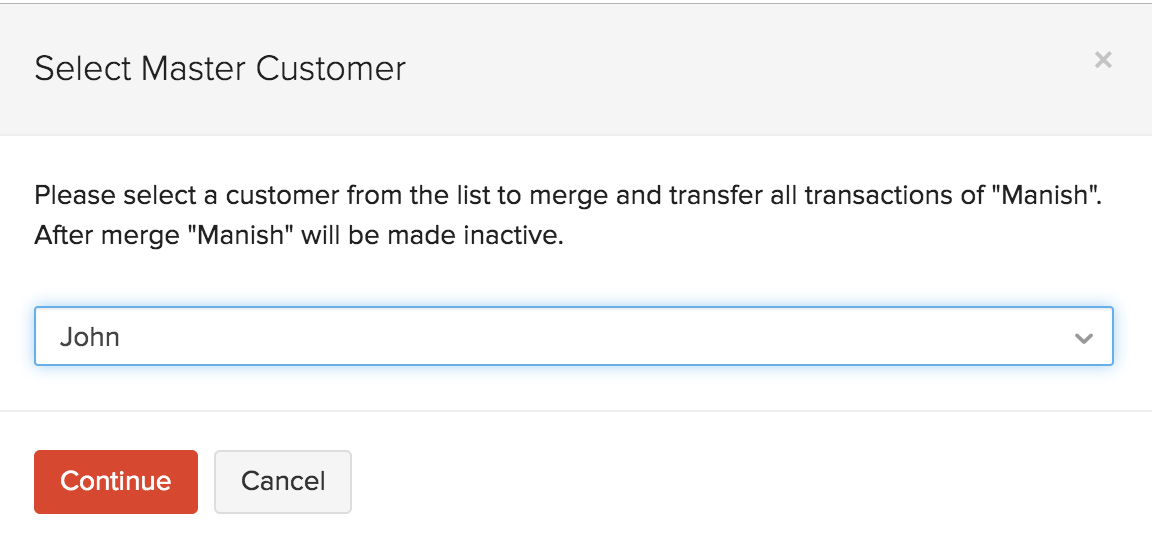Close the Select Master Customer dialog

(1103, 60)
